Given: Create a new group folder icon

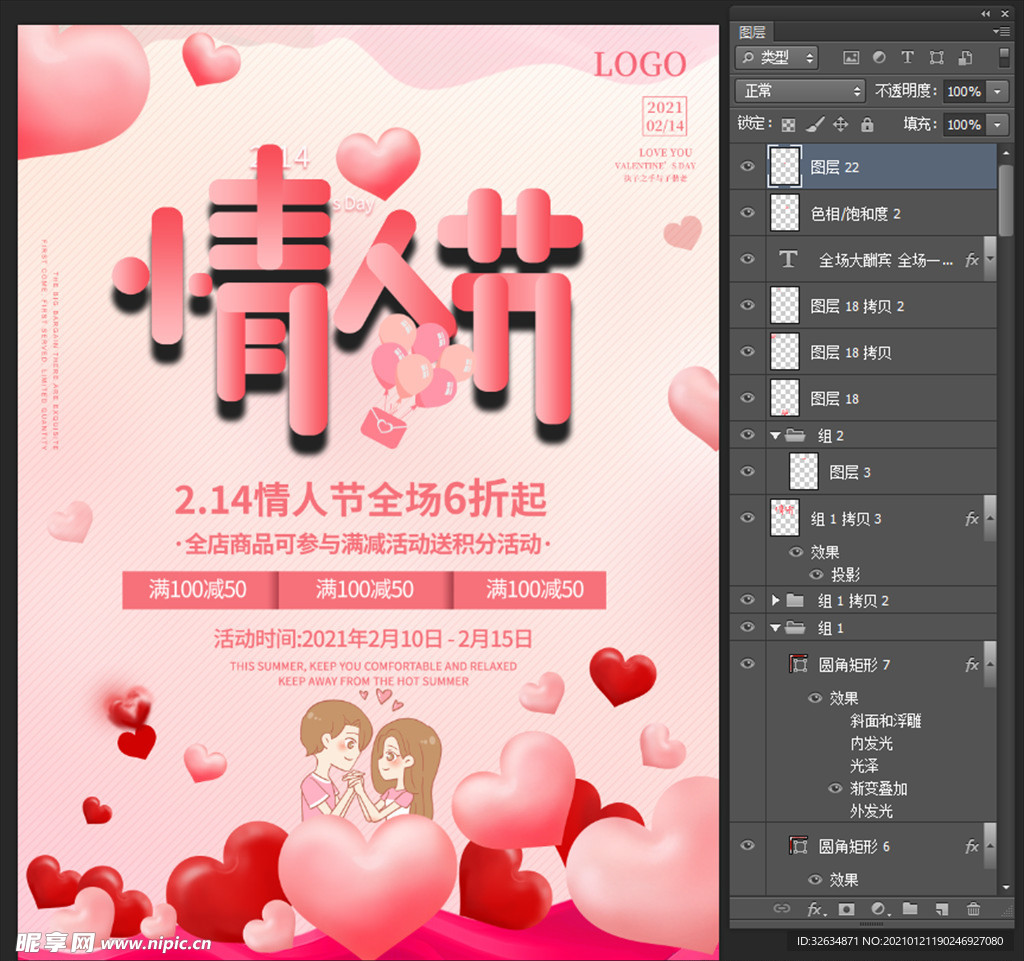Looking at the screenshot, I should [x=910, y=909].
